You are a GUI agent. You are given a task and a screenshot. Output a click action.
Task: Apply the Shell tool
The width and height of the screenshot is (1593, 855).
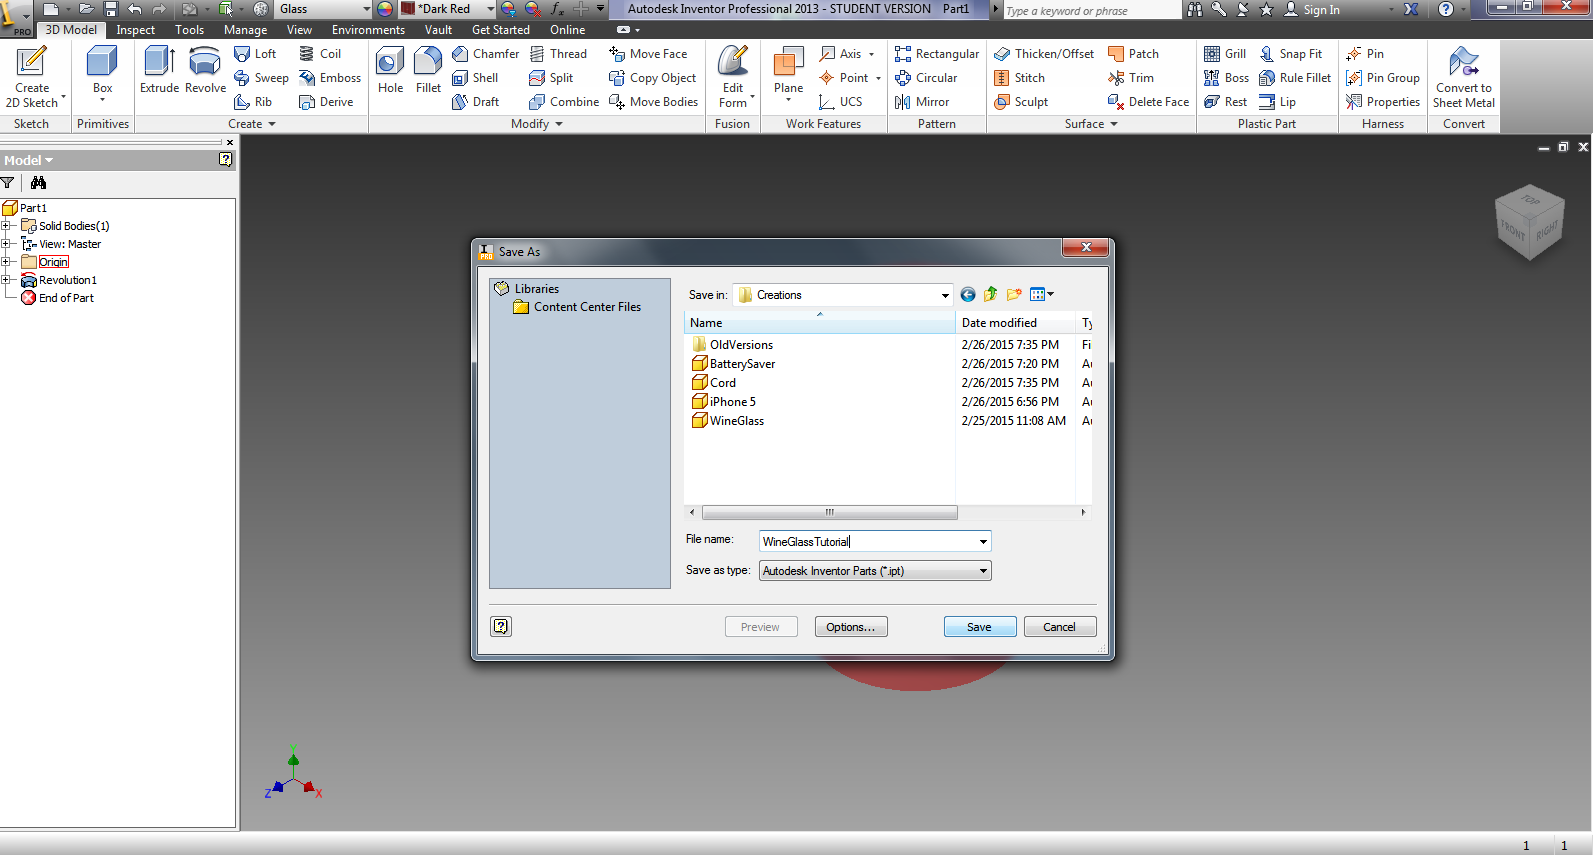click(x=475, y=78)
